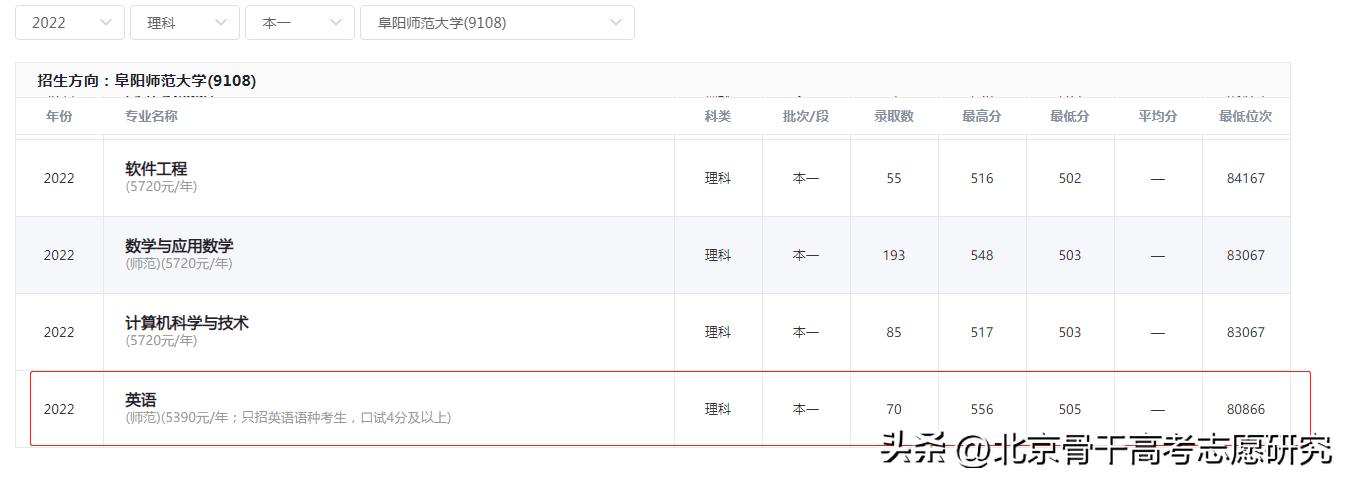
Task: Select the 数学与应用数学 major name
Action: [179, 246]
